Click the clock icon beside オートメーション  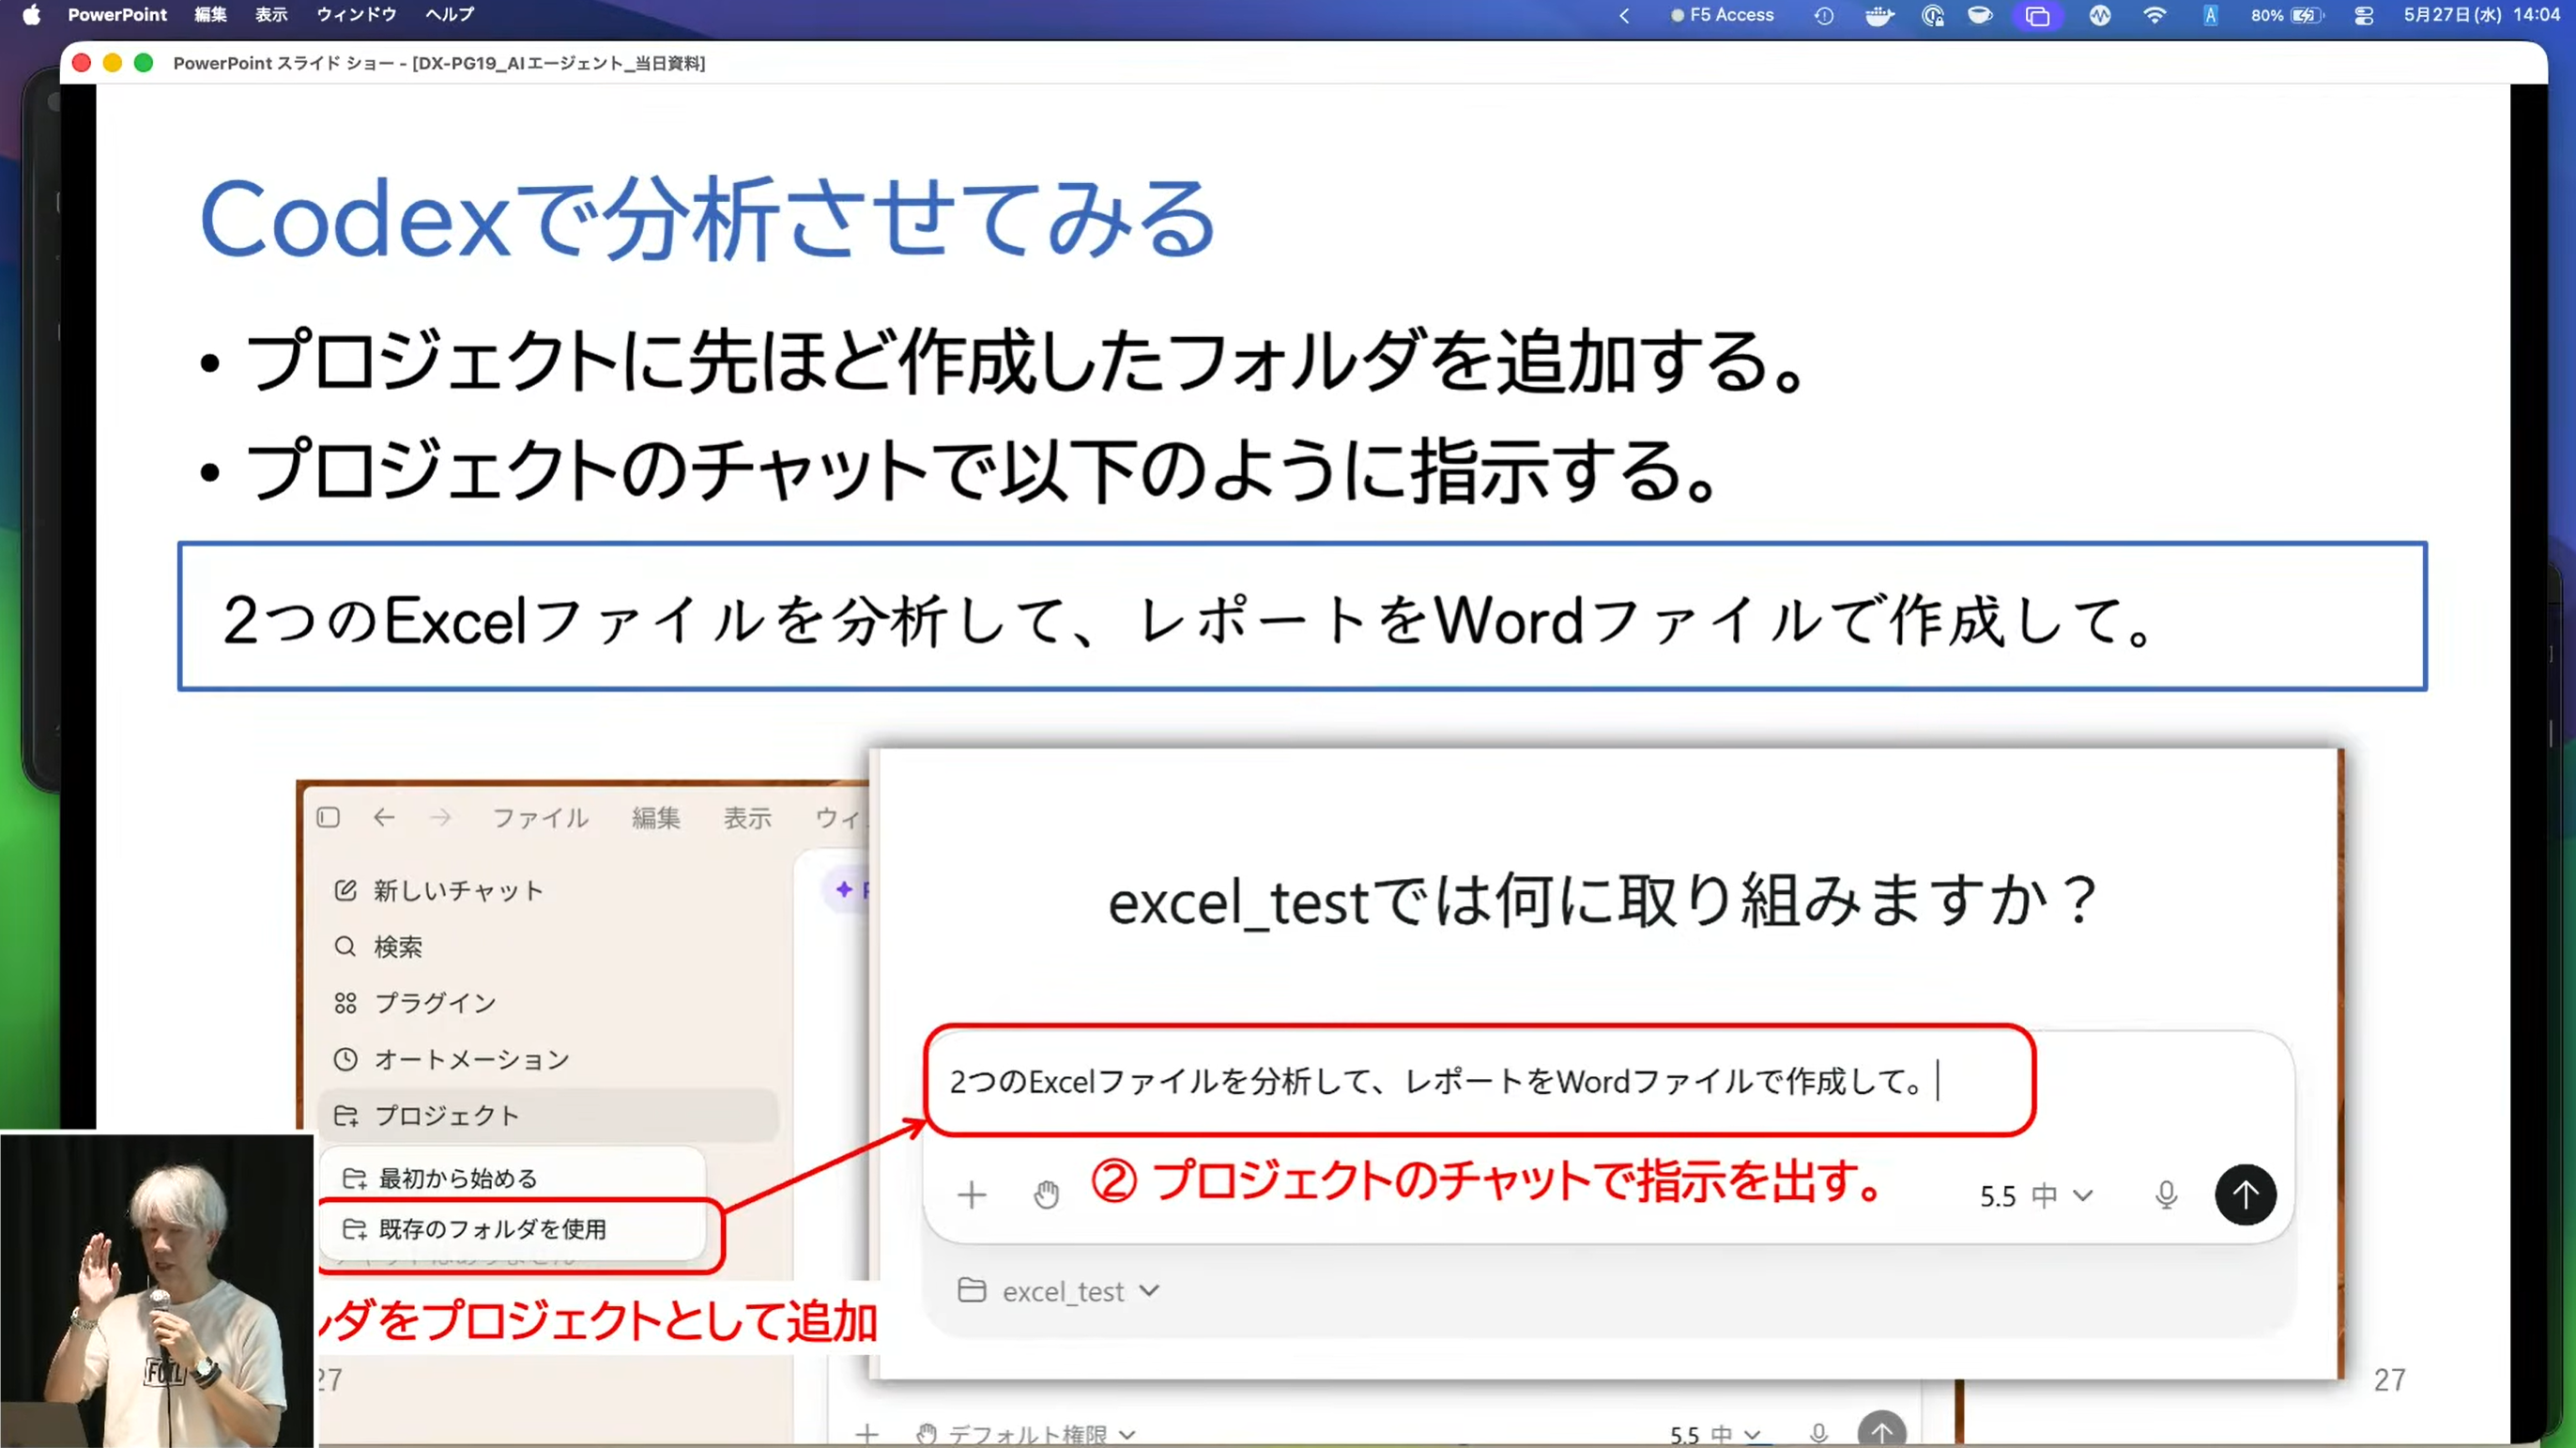[x=345, y=1059]
